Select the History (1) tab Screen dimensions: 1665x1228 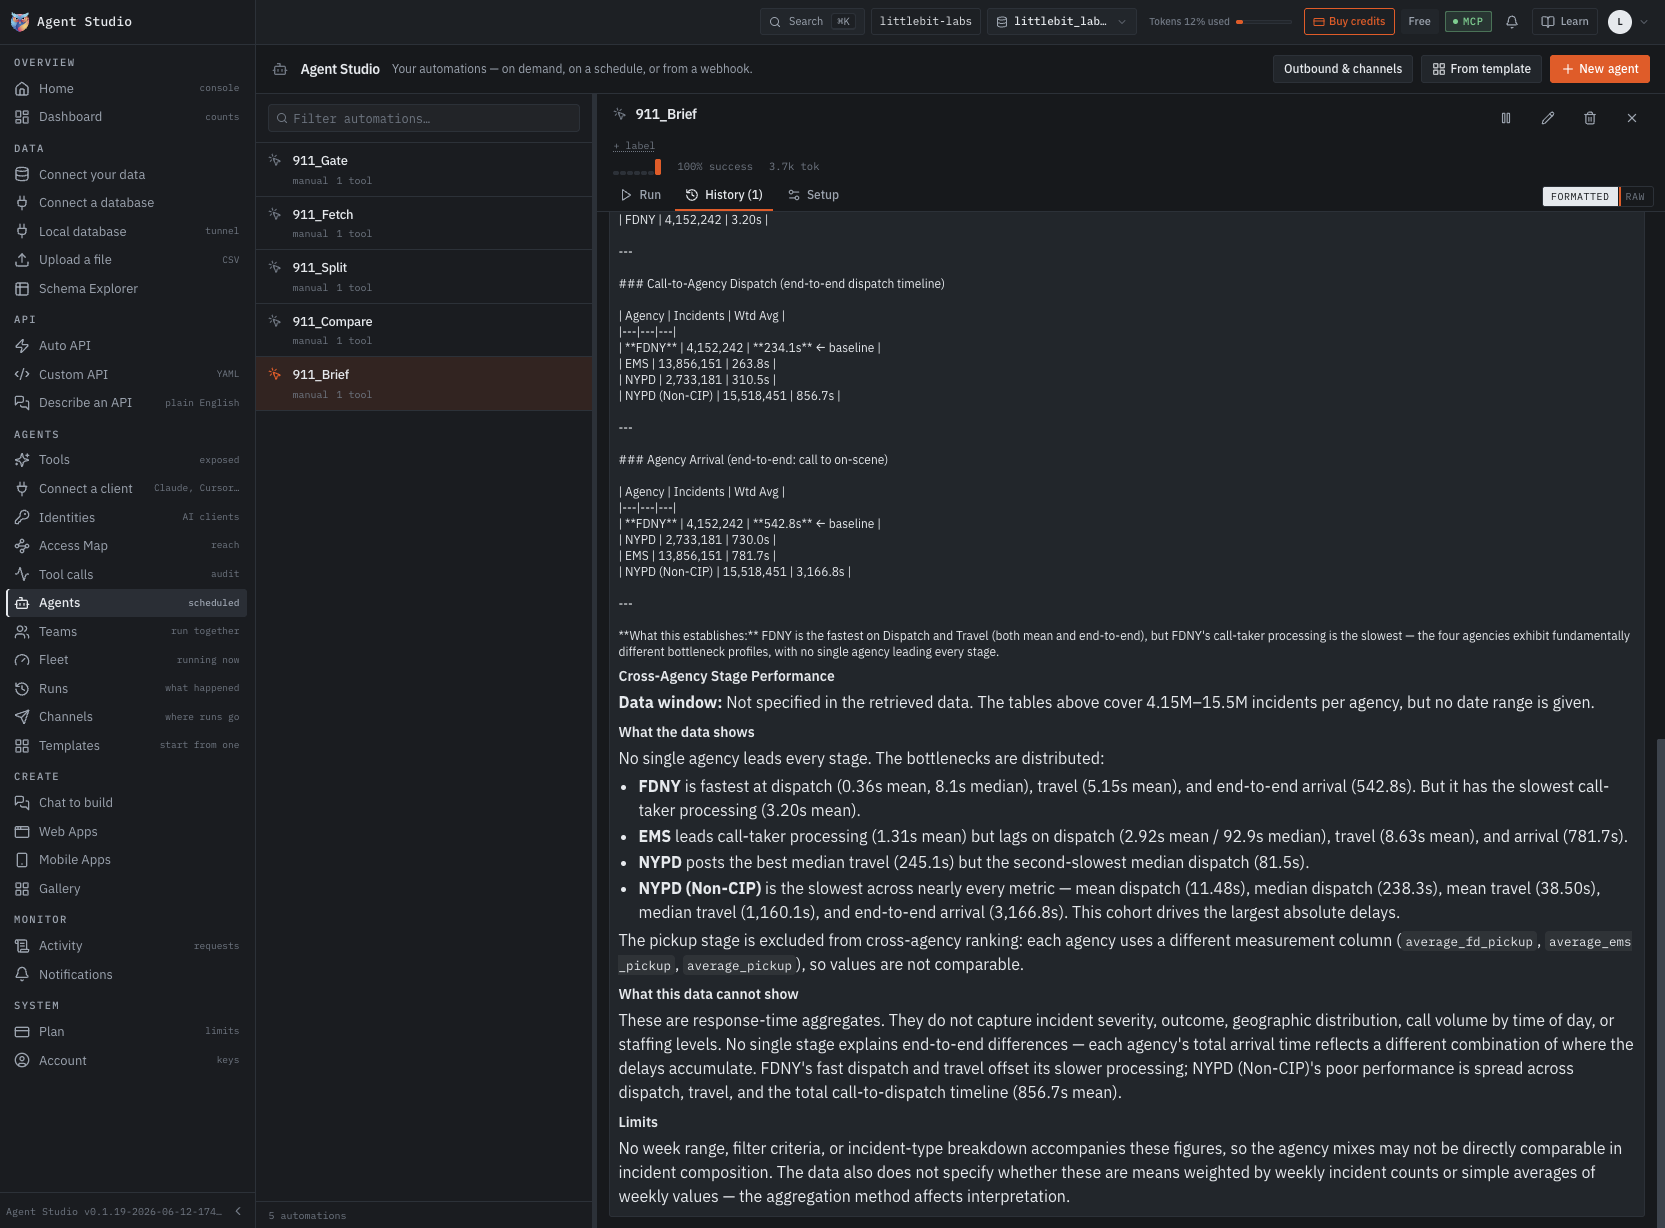[x=724, y=195]
